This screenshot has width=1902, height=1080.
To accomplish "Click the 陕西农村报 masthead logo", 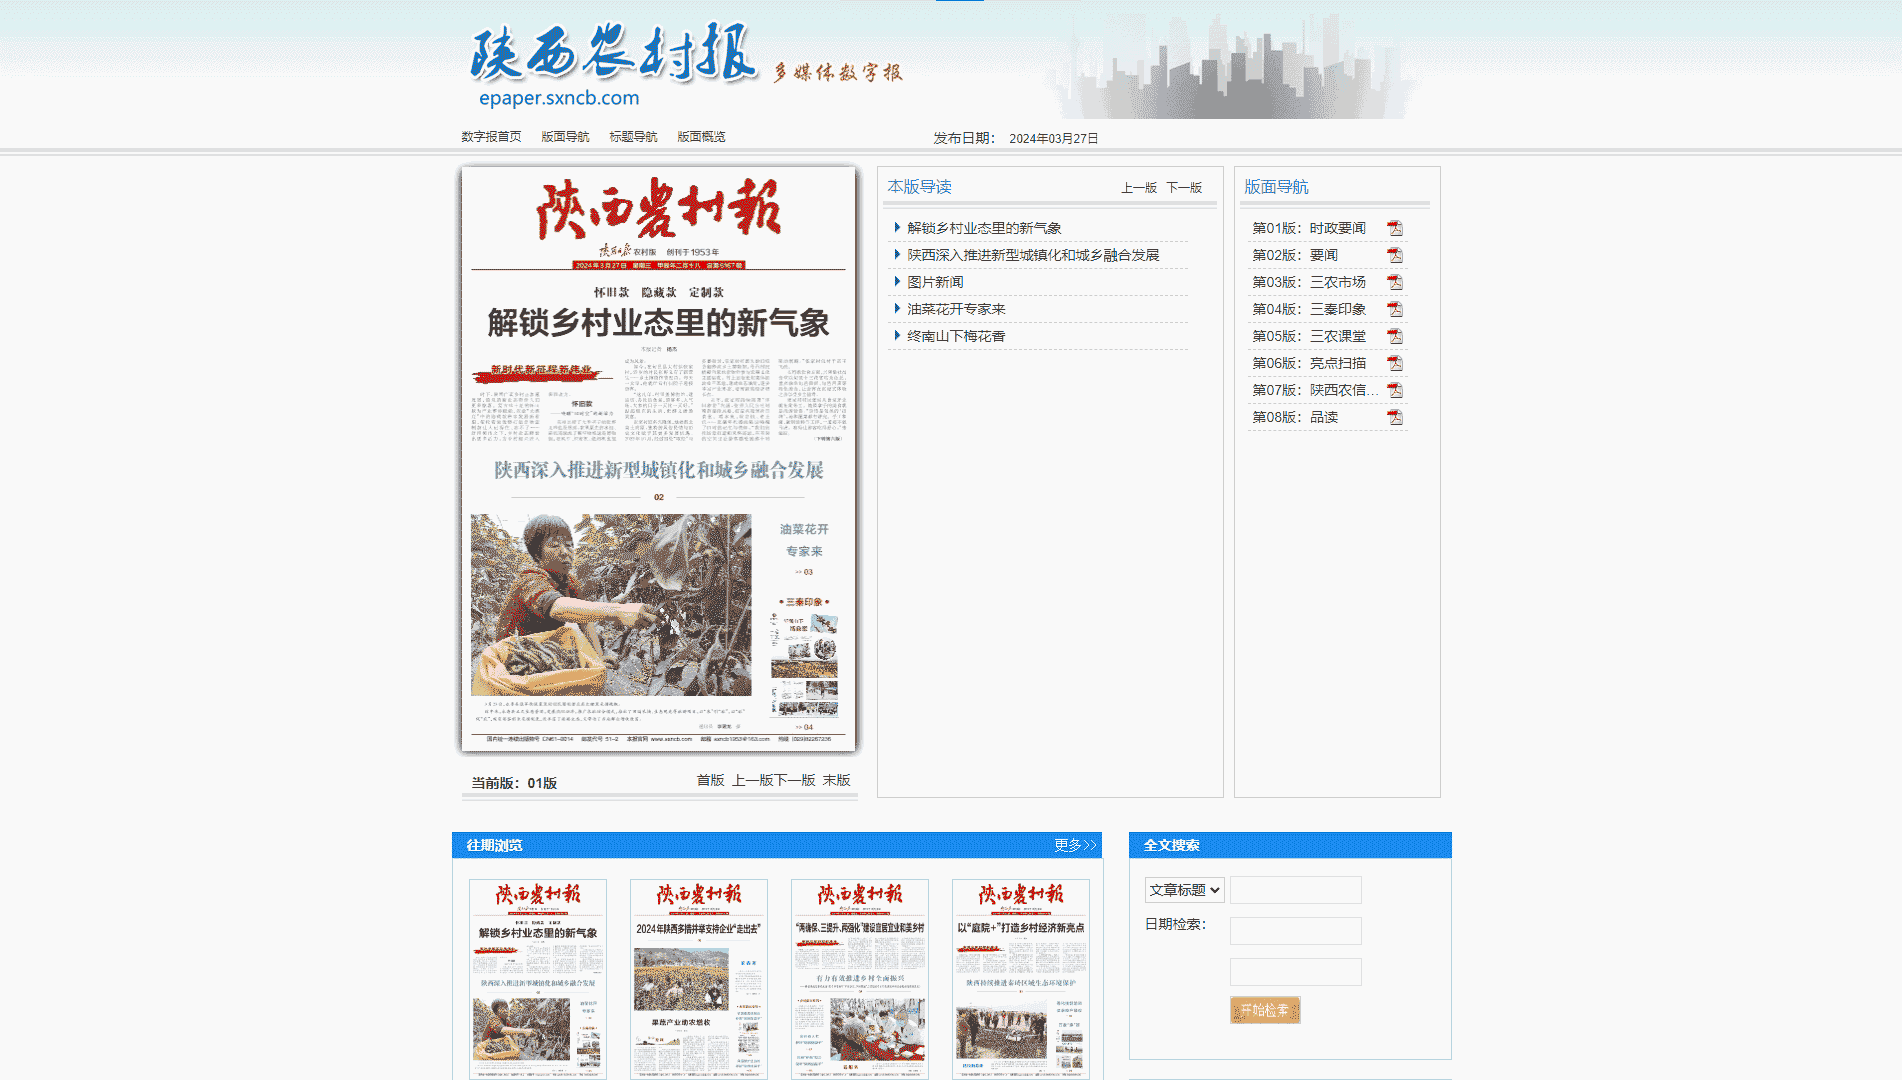I will coord(613,52).
